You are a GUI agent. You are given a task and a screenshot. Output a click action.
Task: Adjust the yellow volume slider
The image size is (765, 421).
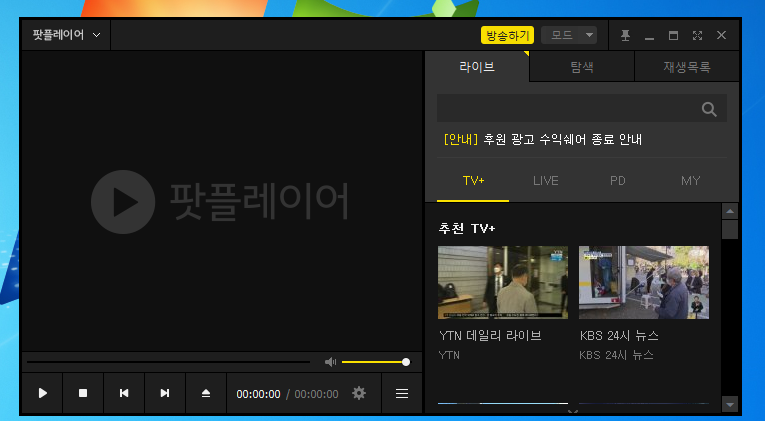[x=375, y=362]
